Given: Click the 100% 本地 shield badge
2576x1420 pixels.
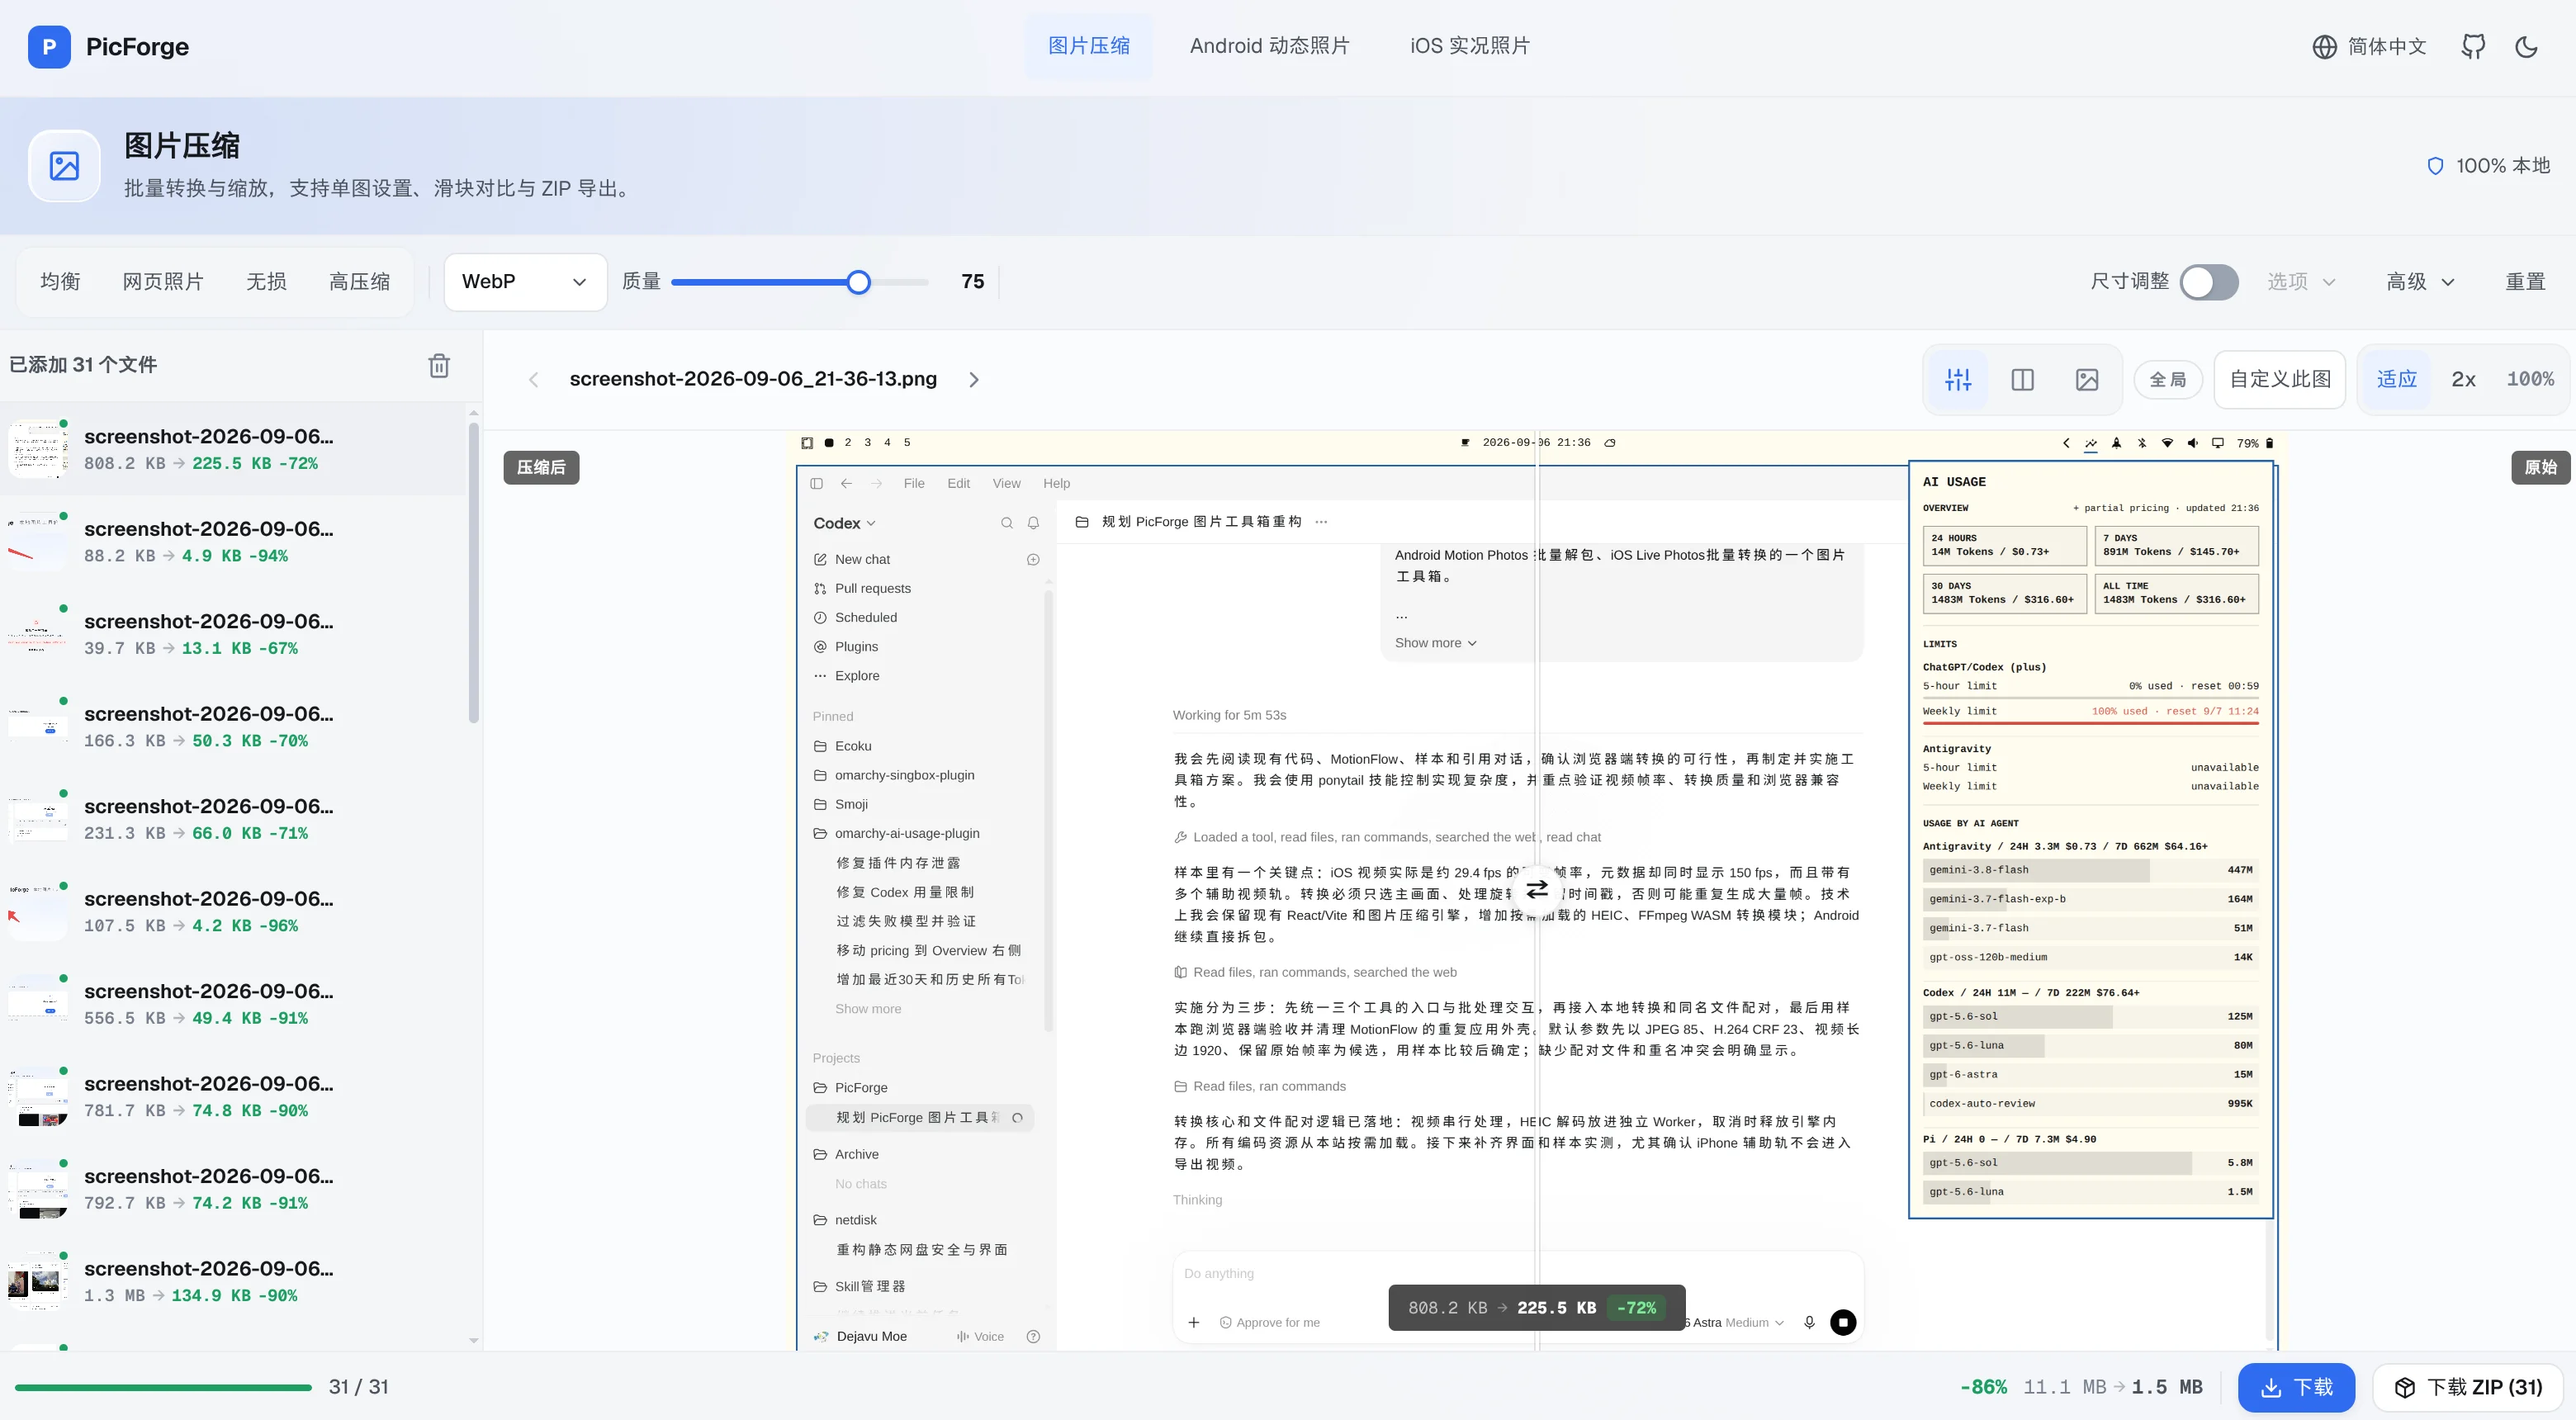Looking at the screenshot, I should pyautogui.click(x=2488, y=166).
